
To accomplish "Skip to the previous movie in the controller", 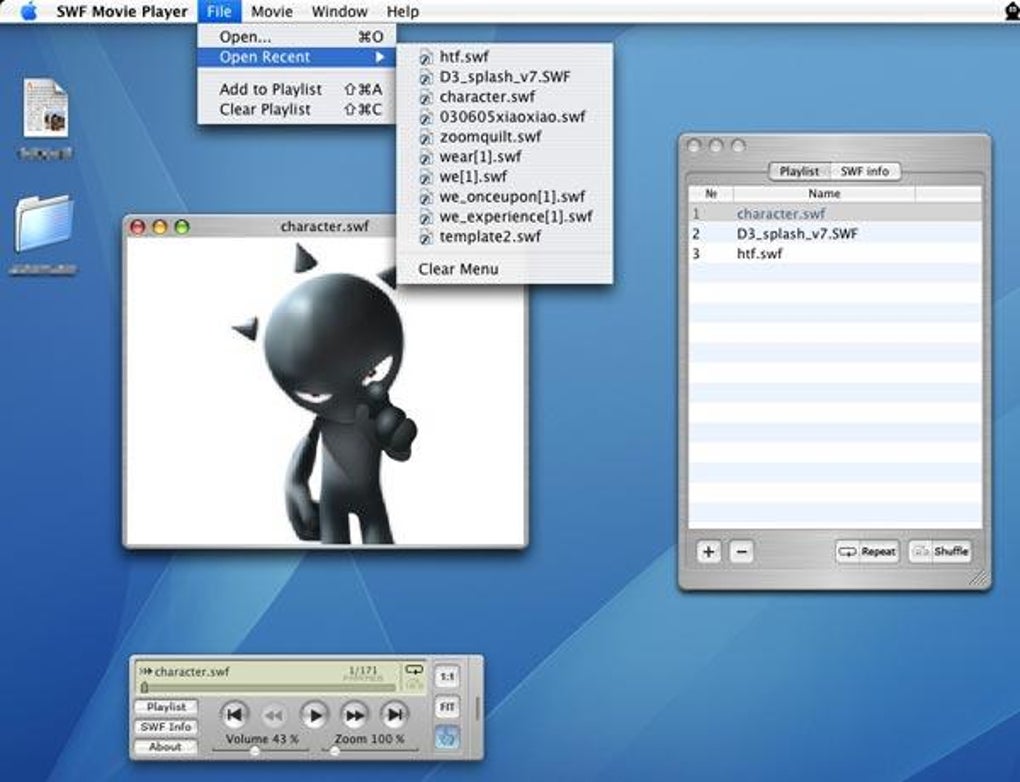I will [x=234, y=714].
